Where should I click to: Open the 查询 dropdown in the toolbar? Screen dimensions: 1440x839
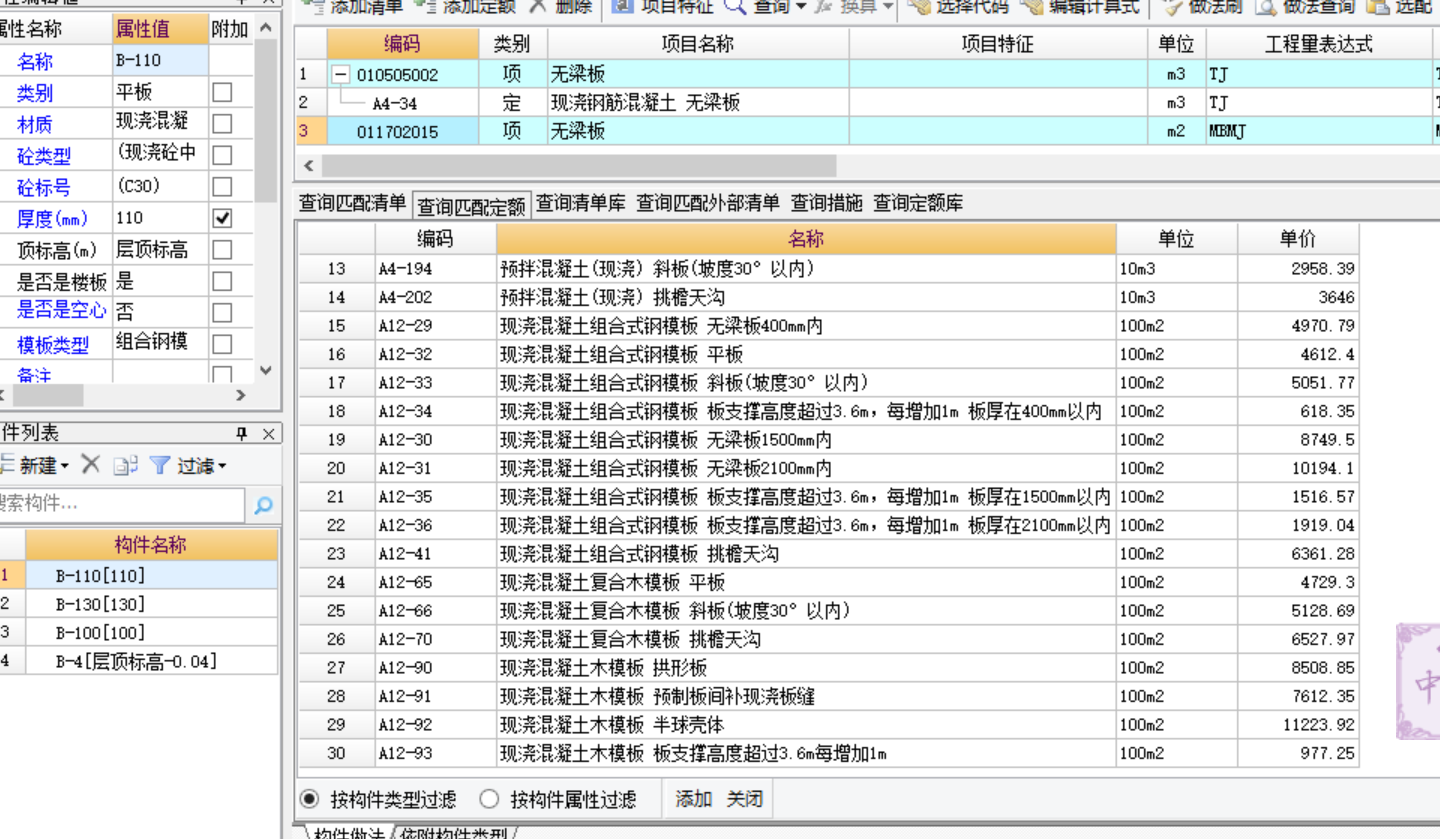(x=765, y=7)
